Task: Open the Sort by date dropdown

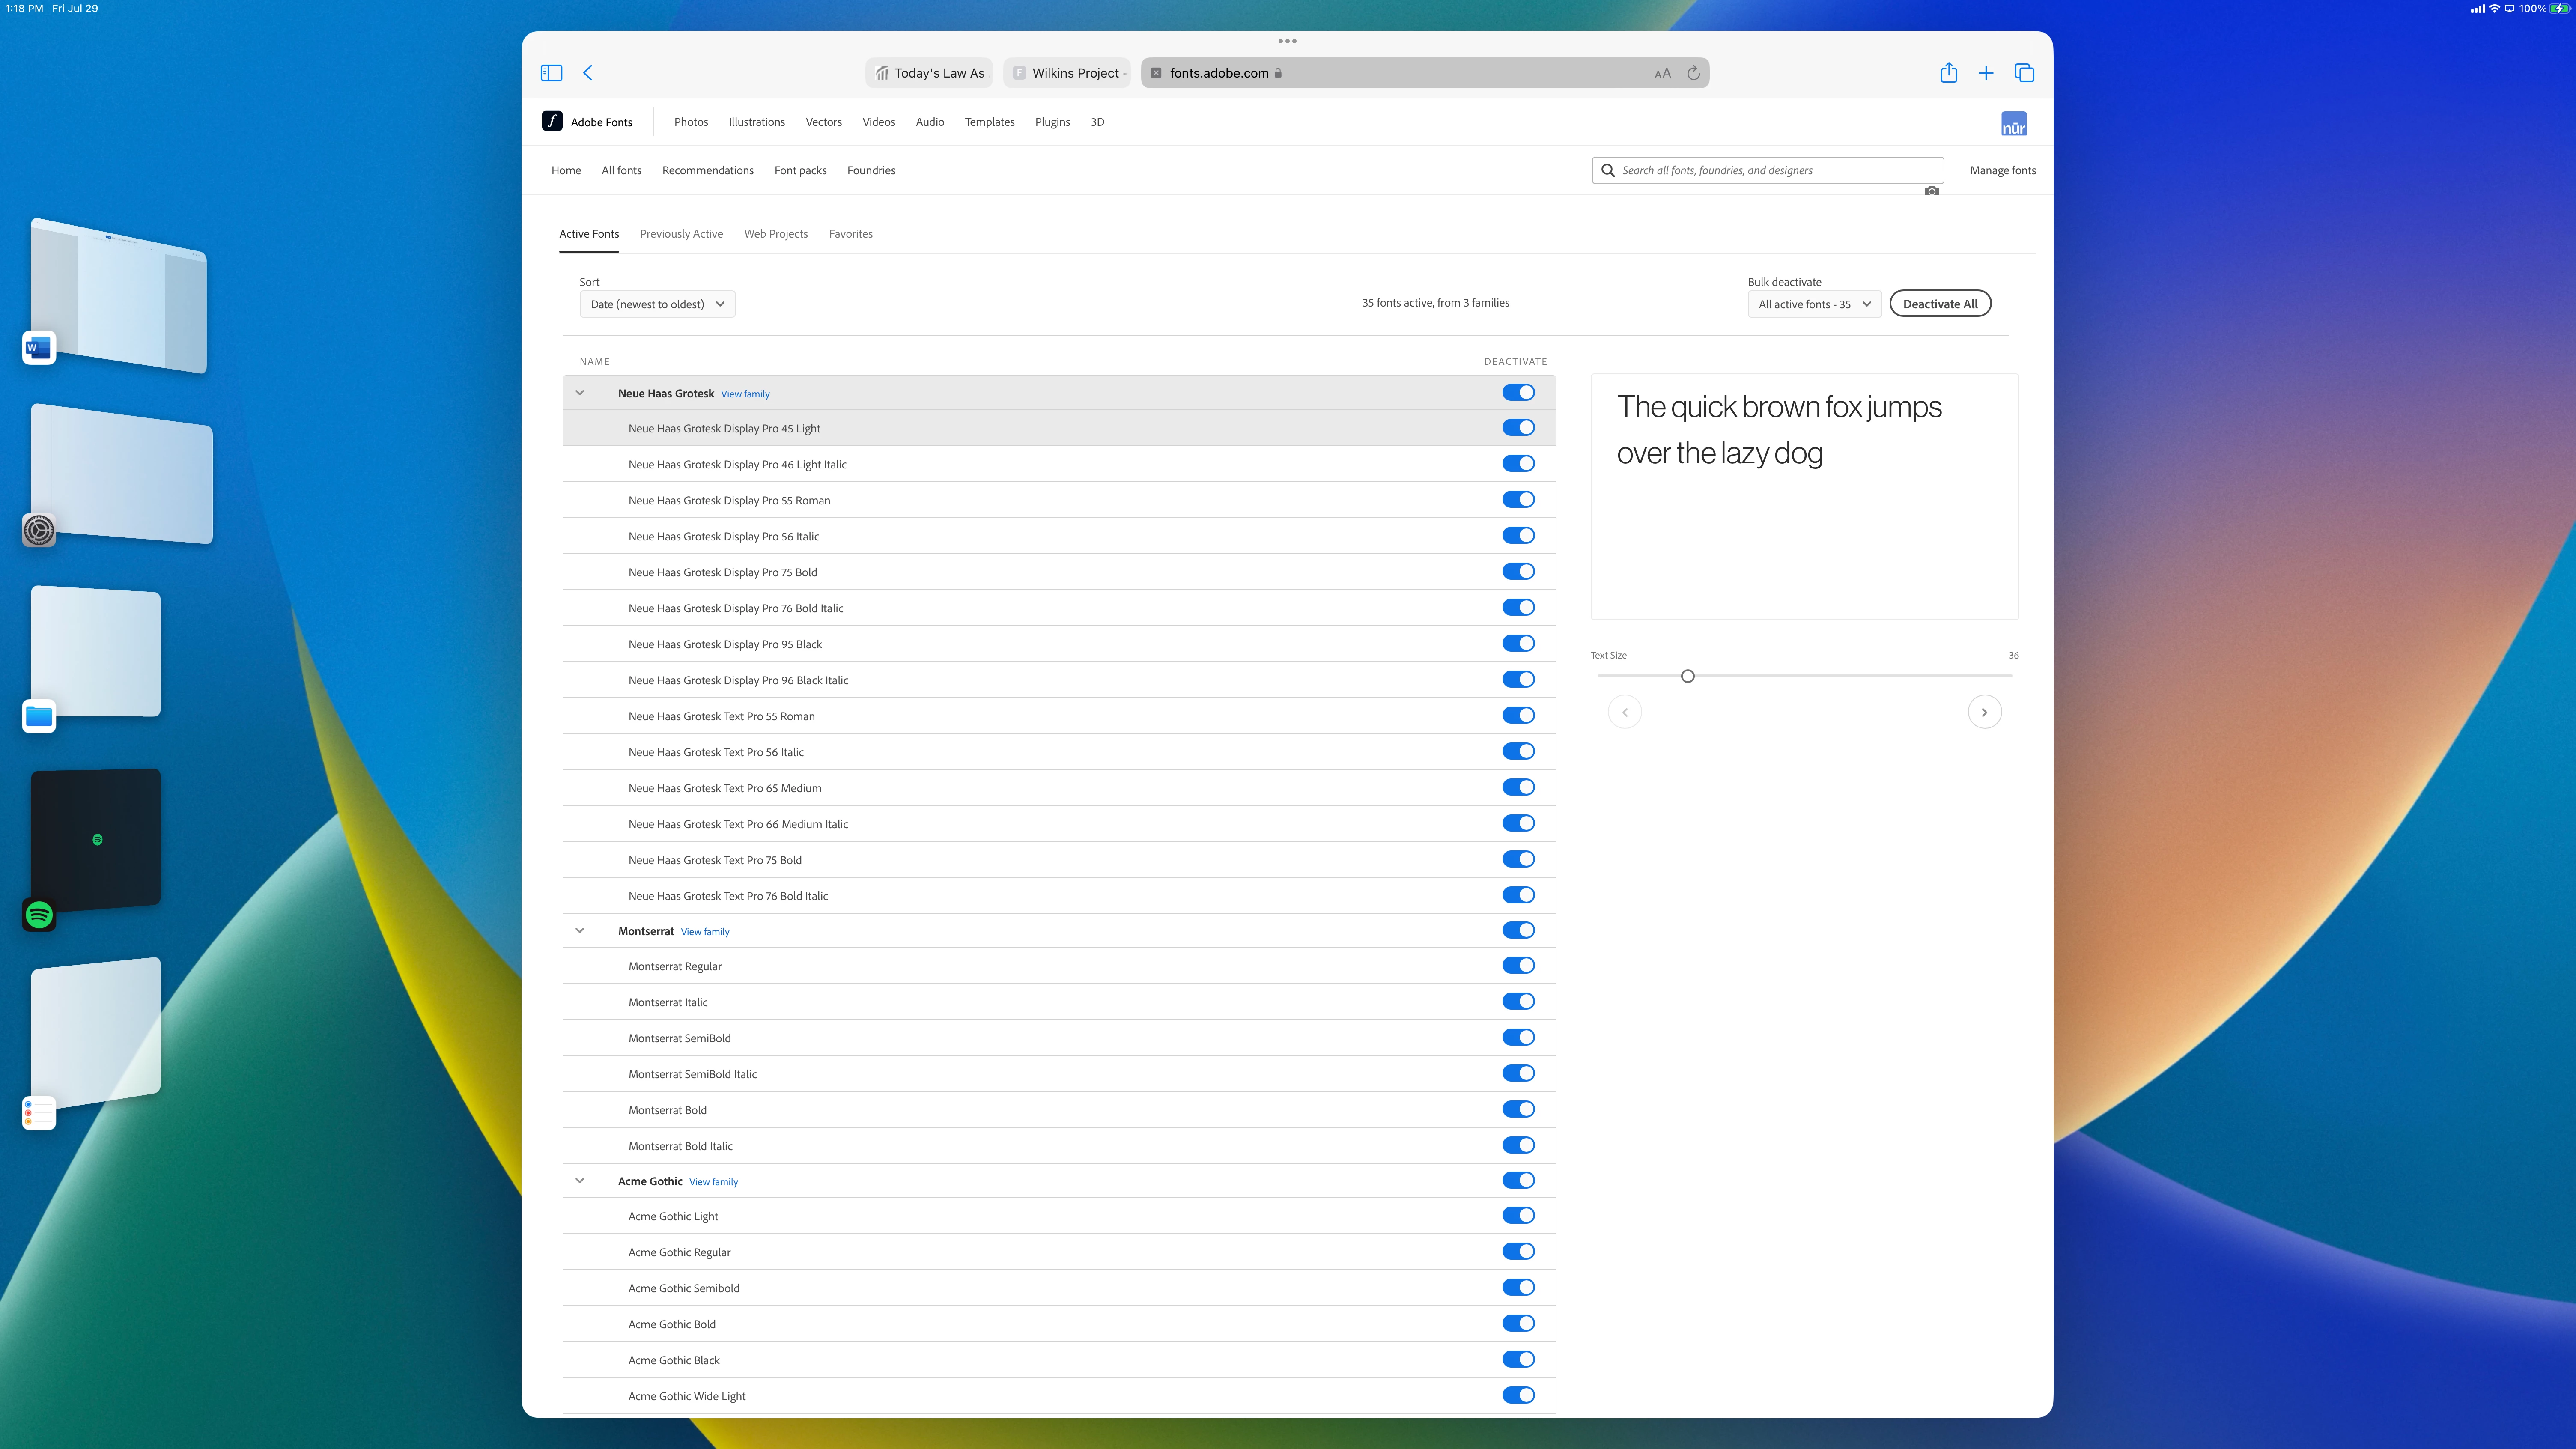Action: coord(657,304)
